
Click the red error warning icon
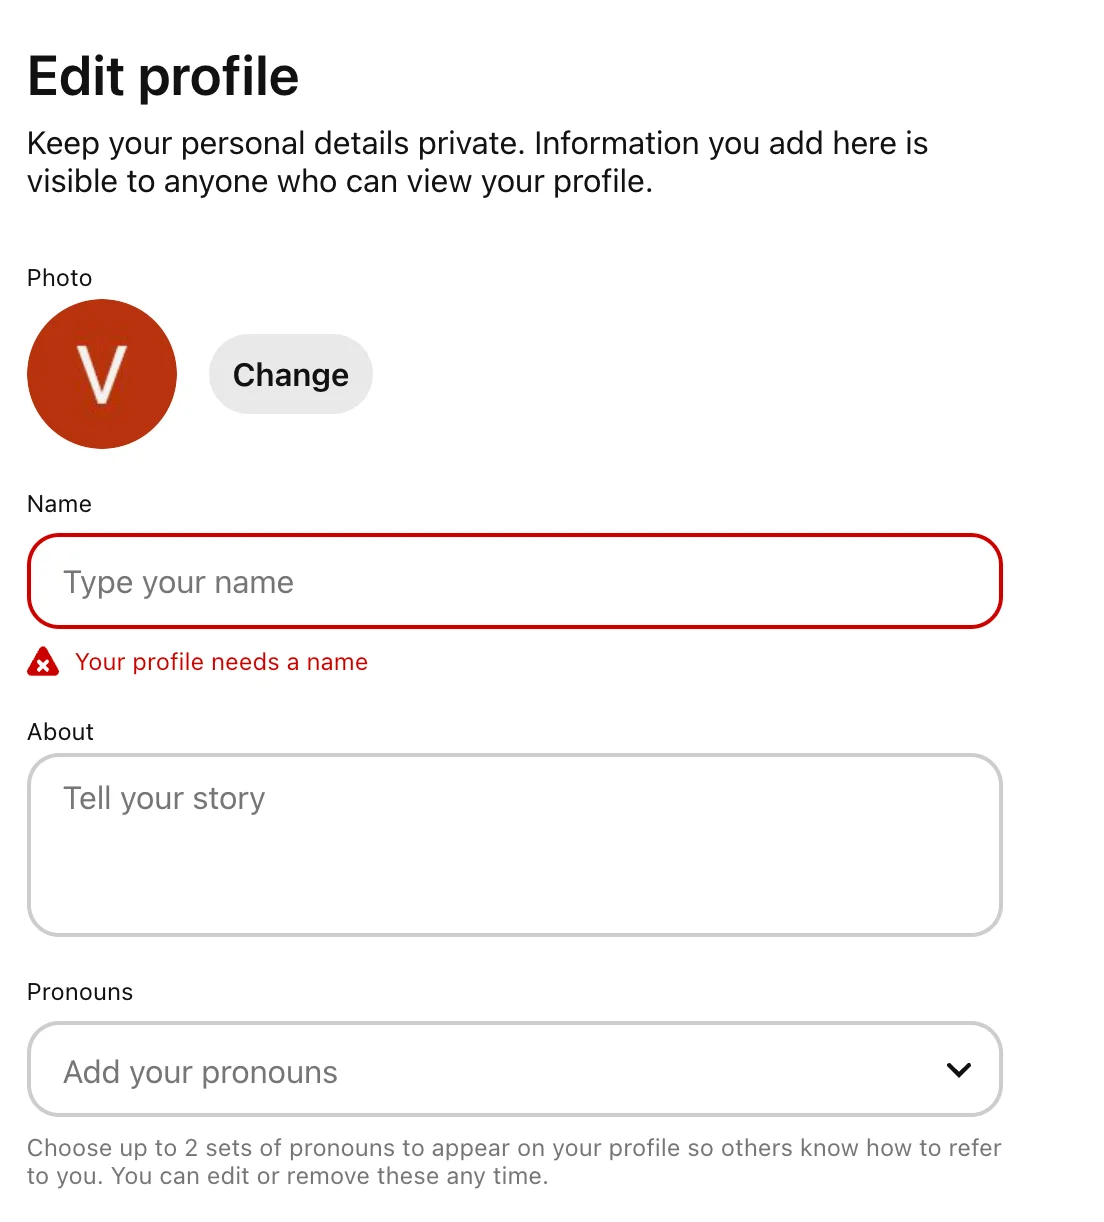(x=42, y=662)
